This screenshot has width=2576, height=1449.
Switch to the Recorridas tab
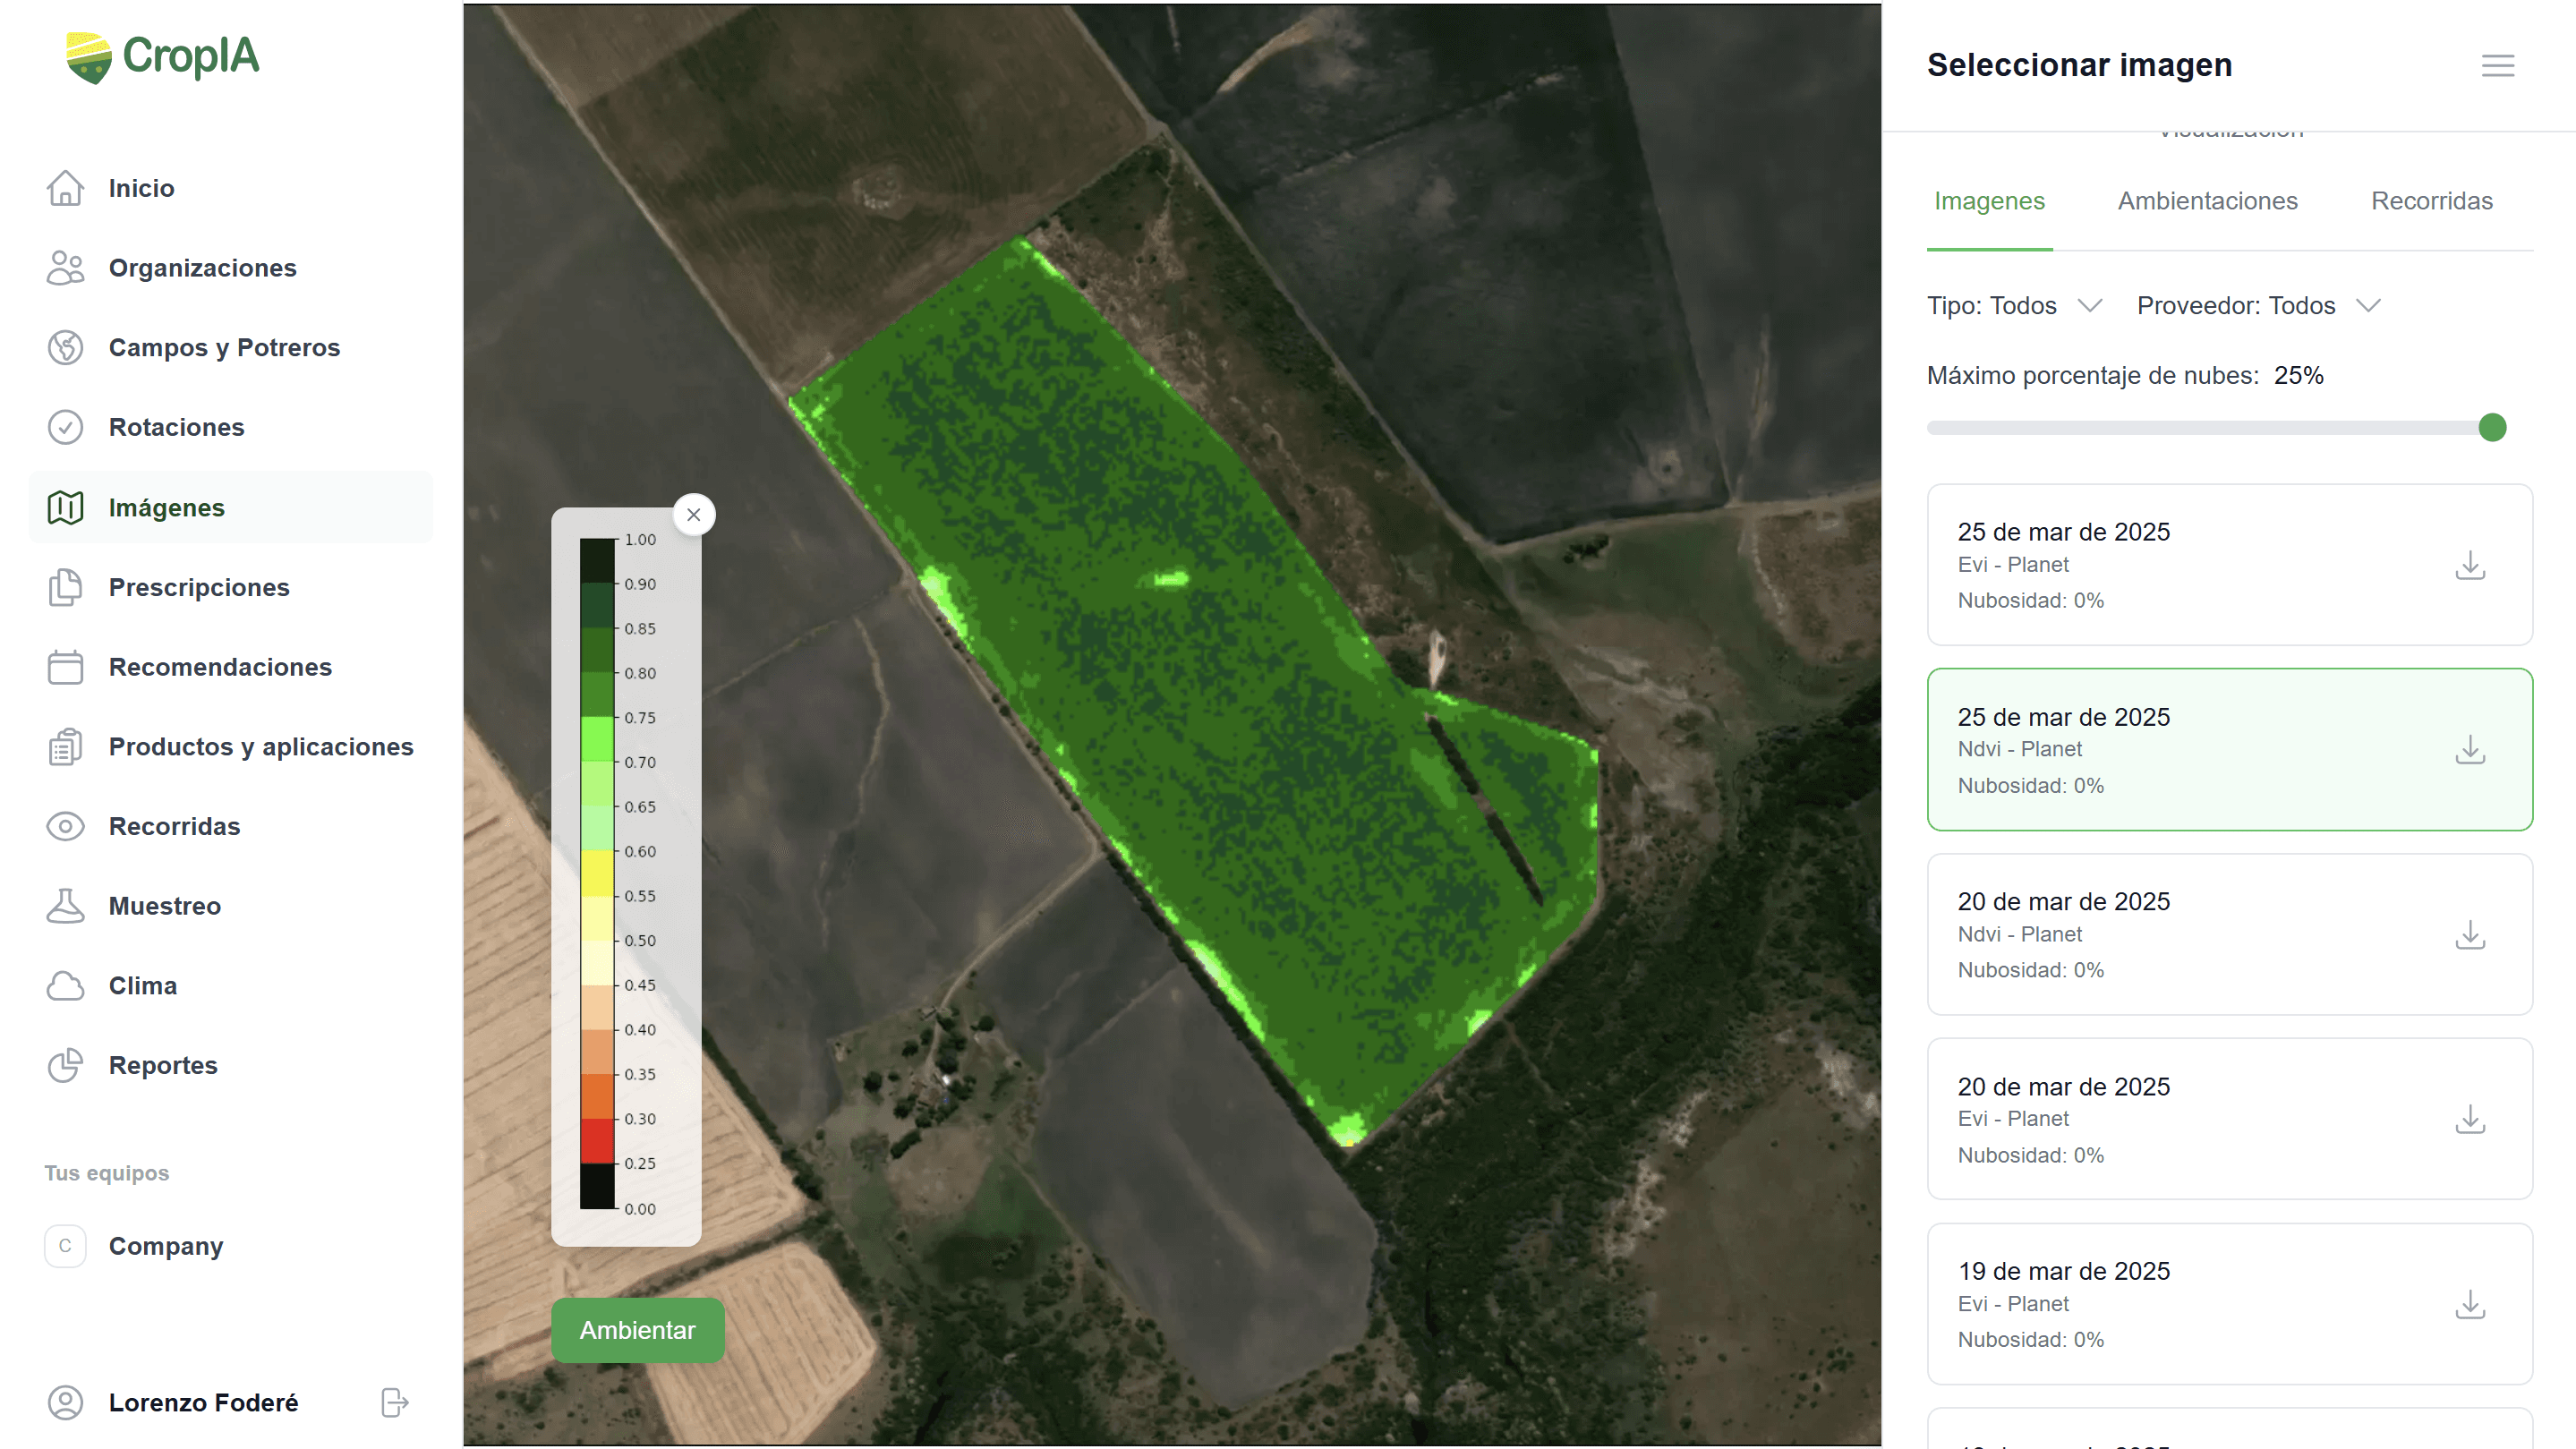point(2431,201)
